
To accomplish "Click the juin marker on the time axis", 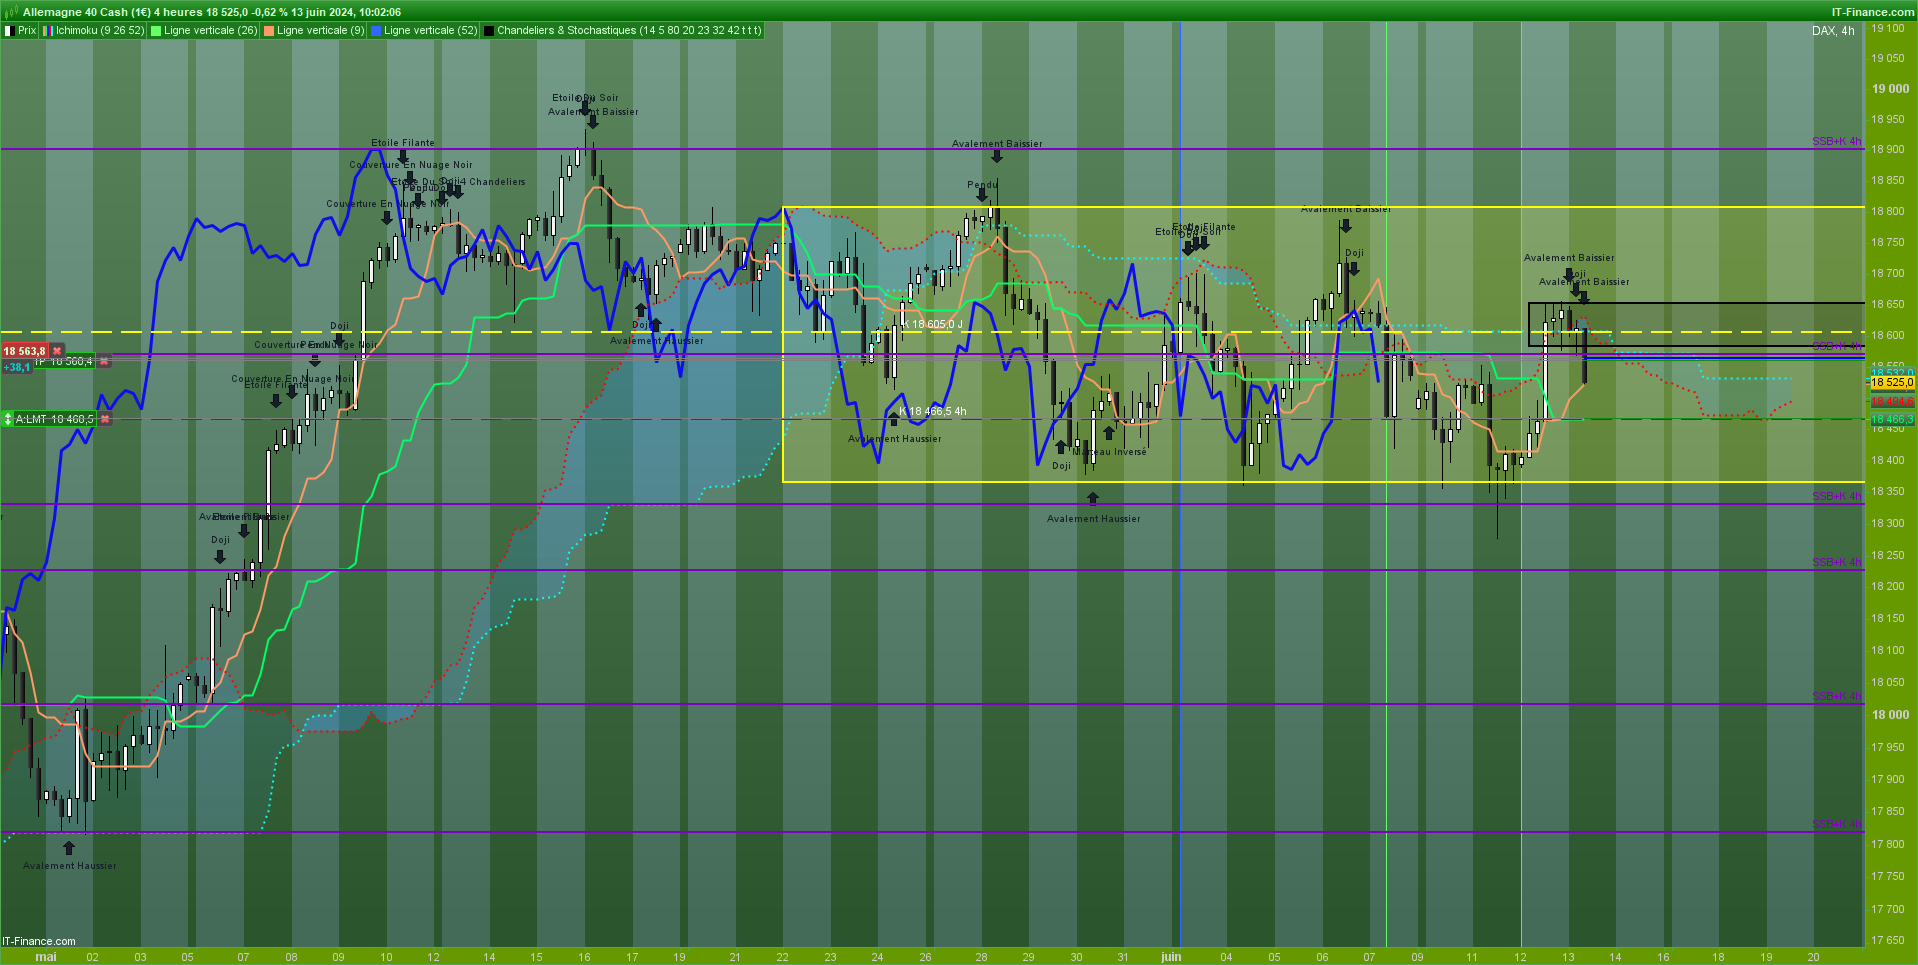I will pyautogui.click(x=1171, y=957).
